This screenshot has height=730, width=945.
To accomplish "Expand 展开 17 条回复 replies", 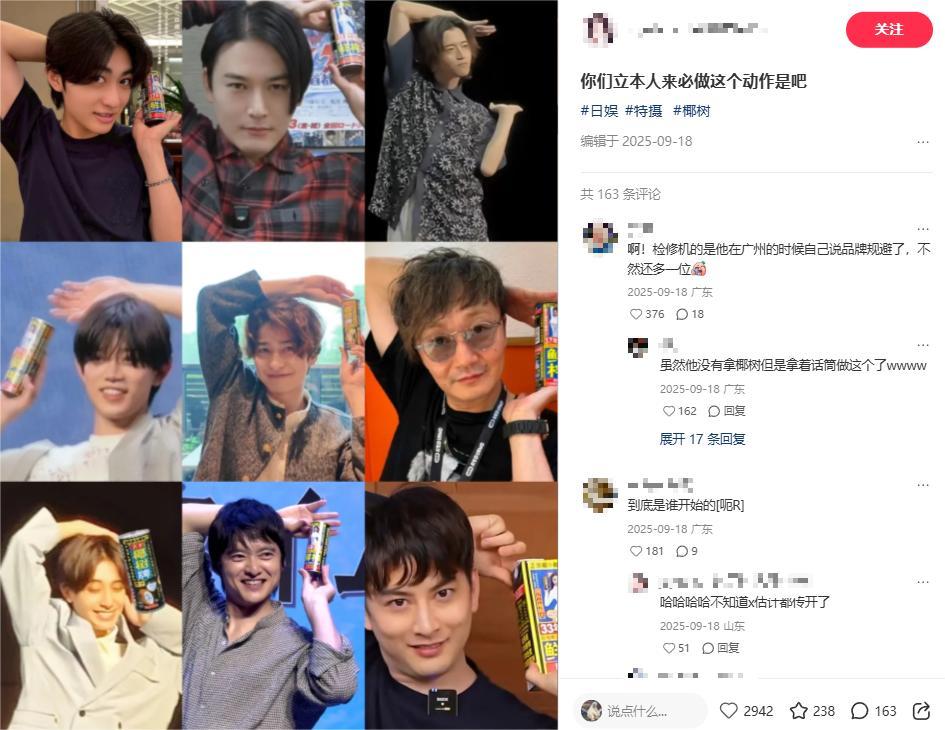I will [x=702, y=439].
